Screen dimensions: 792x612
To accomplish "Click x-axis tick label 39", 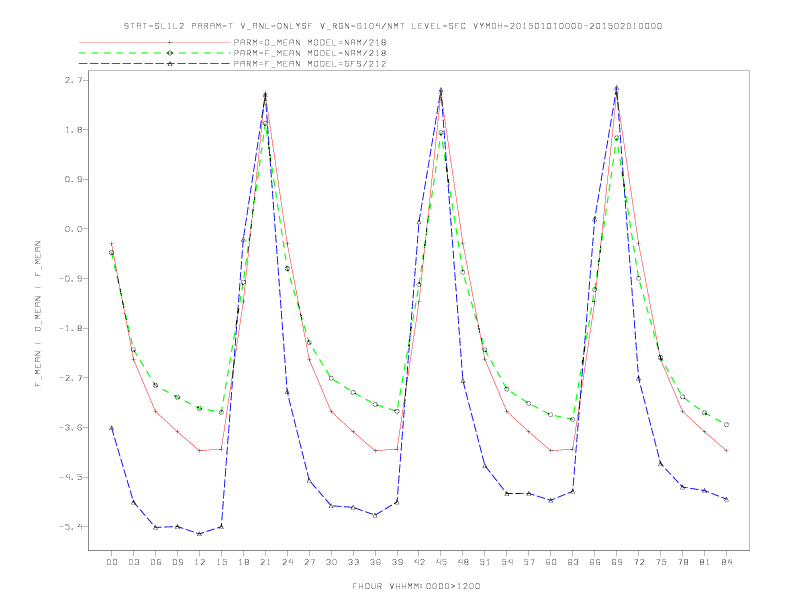I will (397, 562).
